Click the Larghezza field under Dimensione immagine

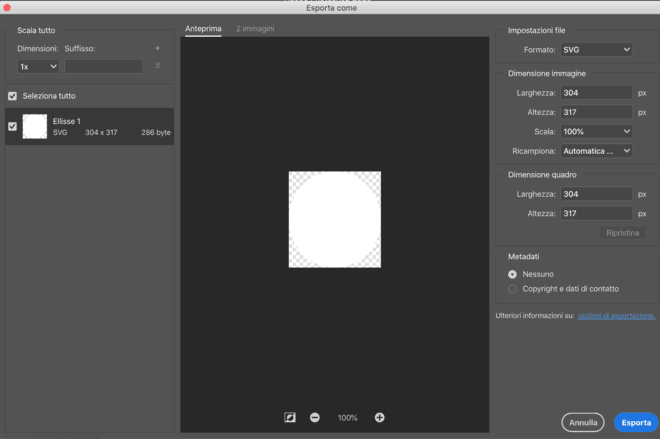pyautogui.click(x=596, y=93)
